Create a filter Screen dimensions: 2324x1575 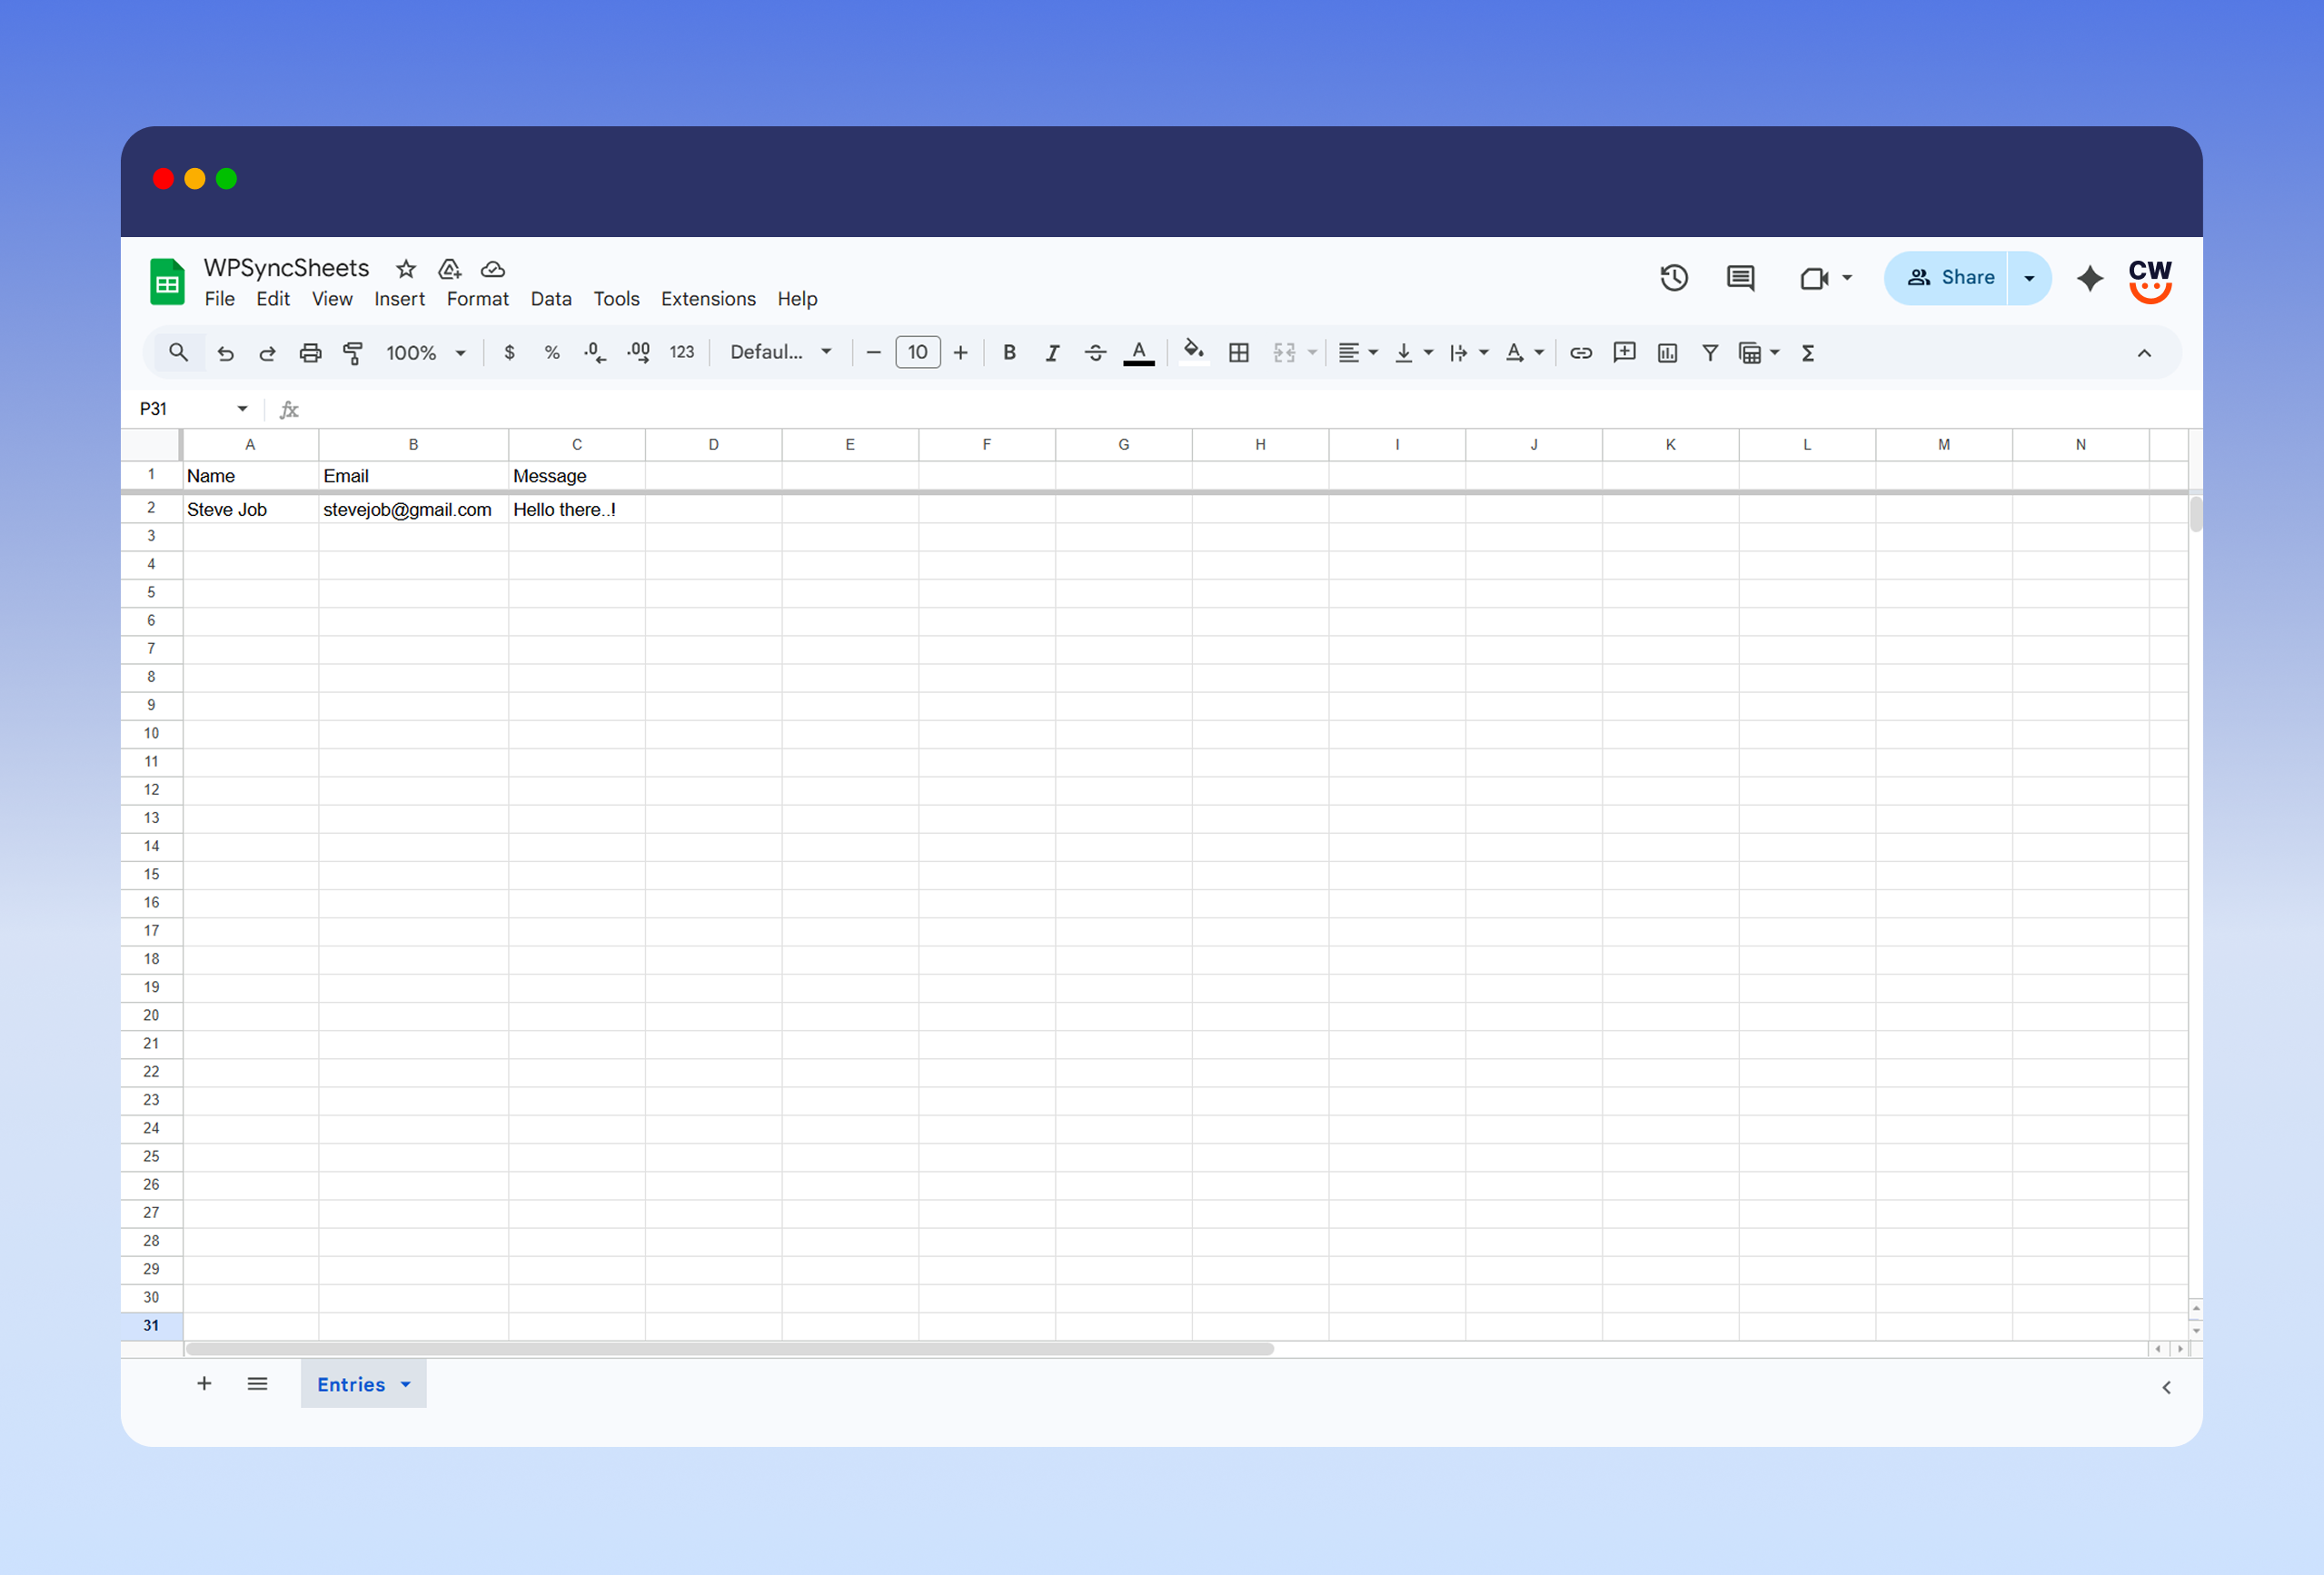[1710, 353]
